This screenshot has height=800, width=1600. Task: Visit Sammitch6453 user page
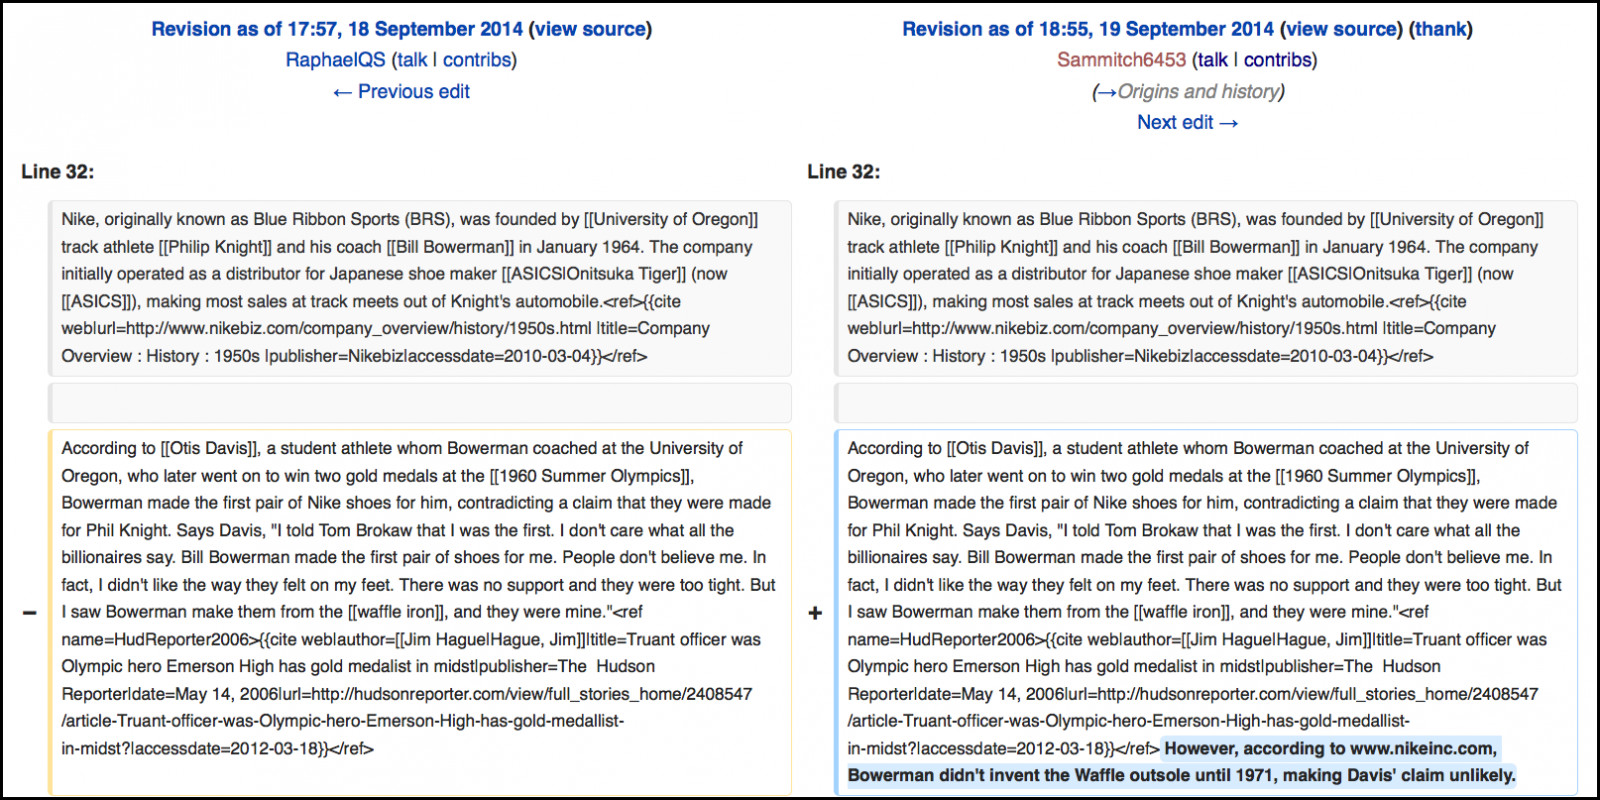click(1121, 60)
